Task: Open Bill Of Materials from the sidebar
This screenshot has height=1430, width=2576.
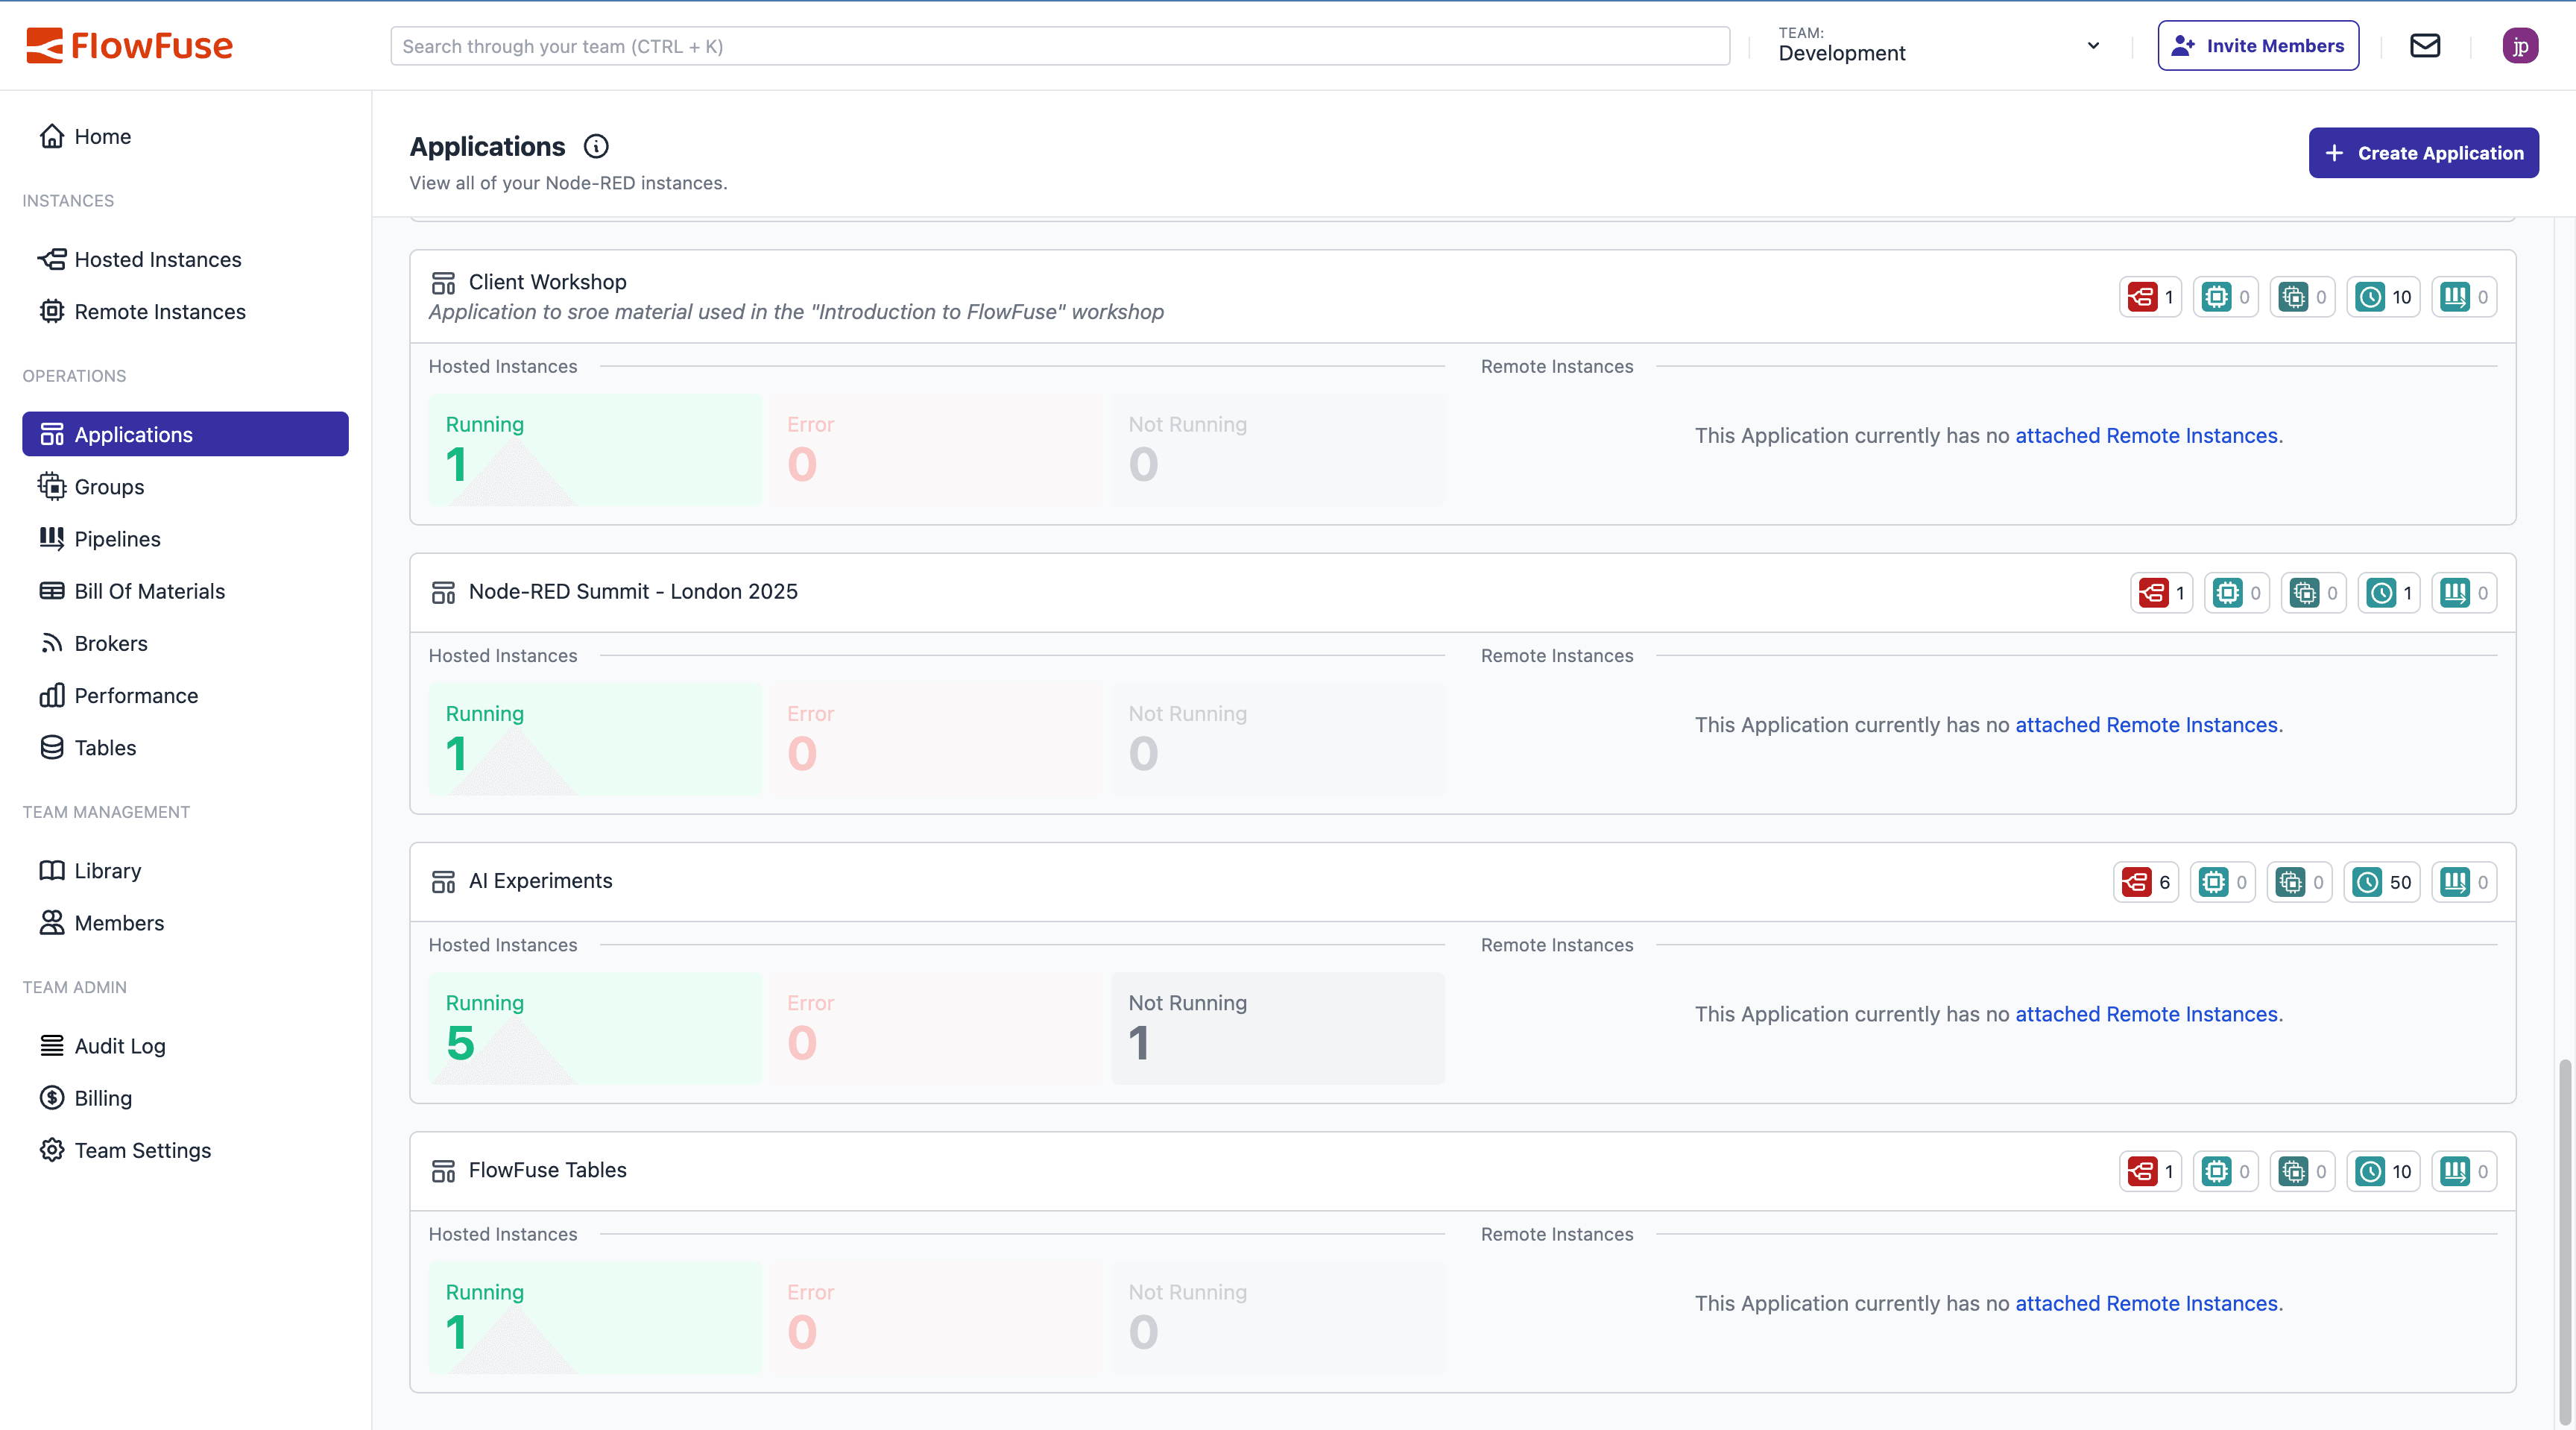Action: 149,590
